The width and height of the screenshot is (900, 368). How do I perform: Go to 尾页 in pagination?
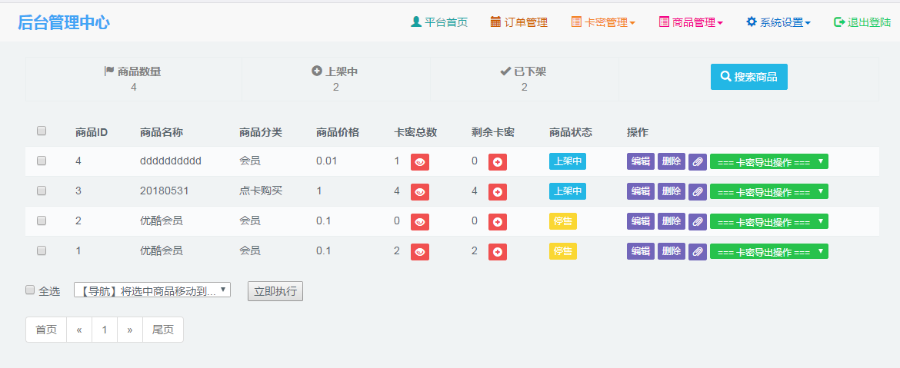tap(163, 330)
